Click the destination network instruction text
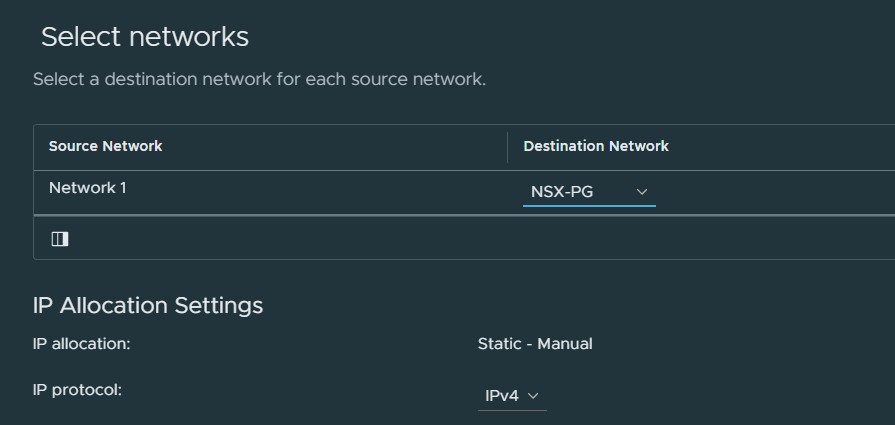This screenshot has height=425, width=895. coord(259,79)
